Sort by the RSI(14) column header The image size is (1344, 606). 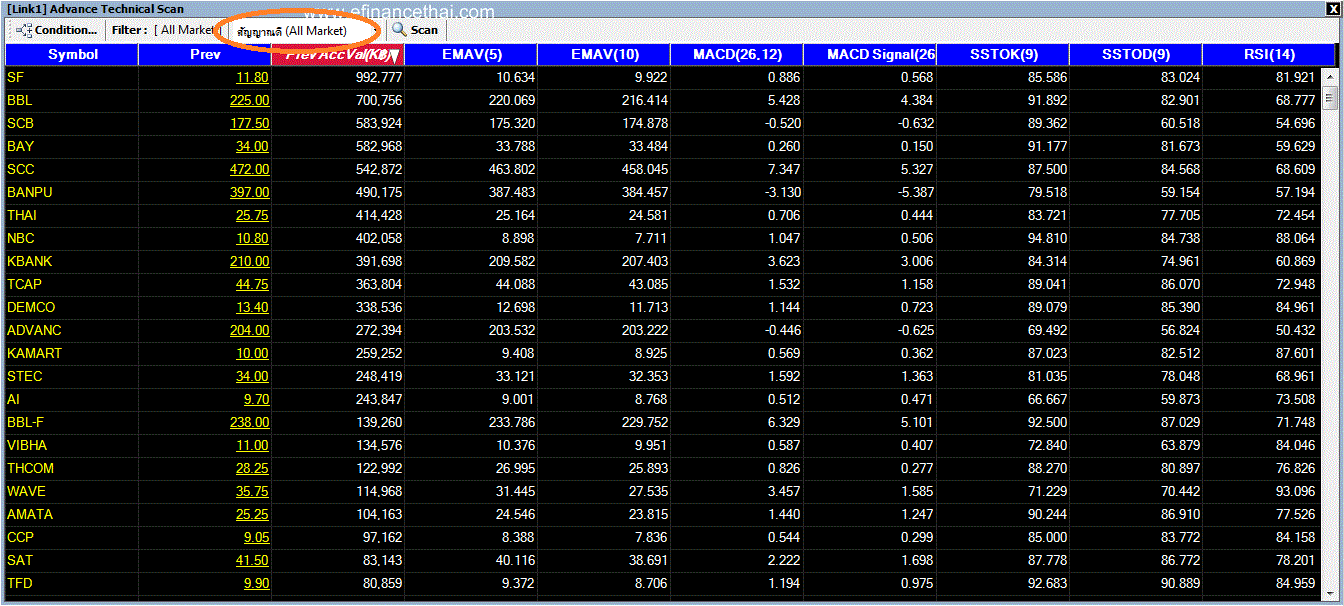tap(1269, 55)
